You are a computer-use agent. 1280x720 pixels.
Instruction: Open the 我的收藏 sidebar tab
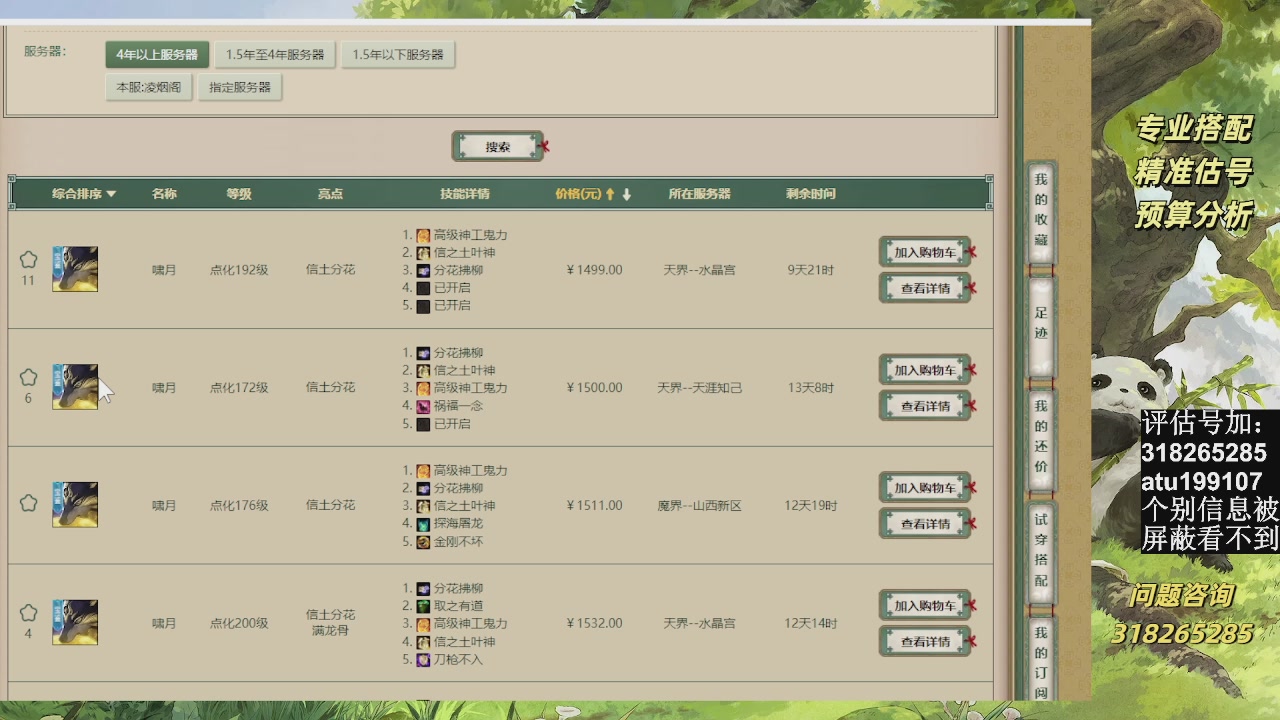1041,212
